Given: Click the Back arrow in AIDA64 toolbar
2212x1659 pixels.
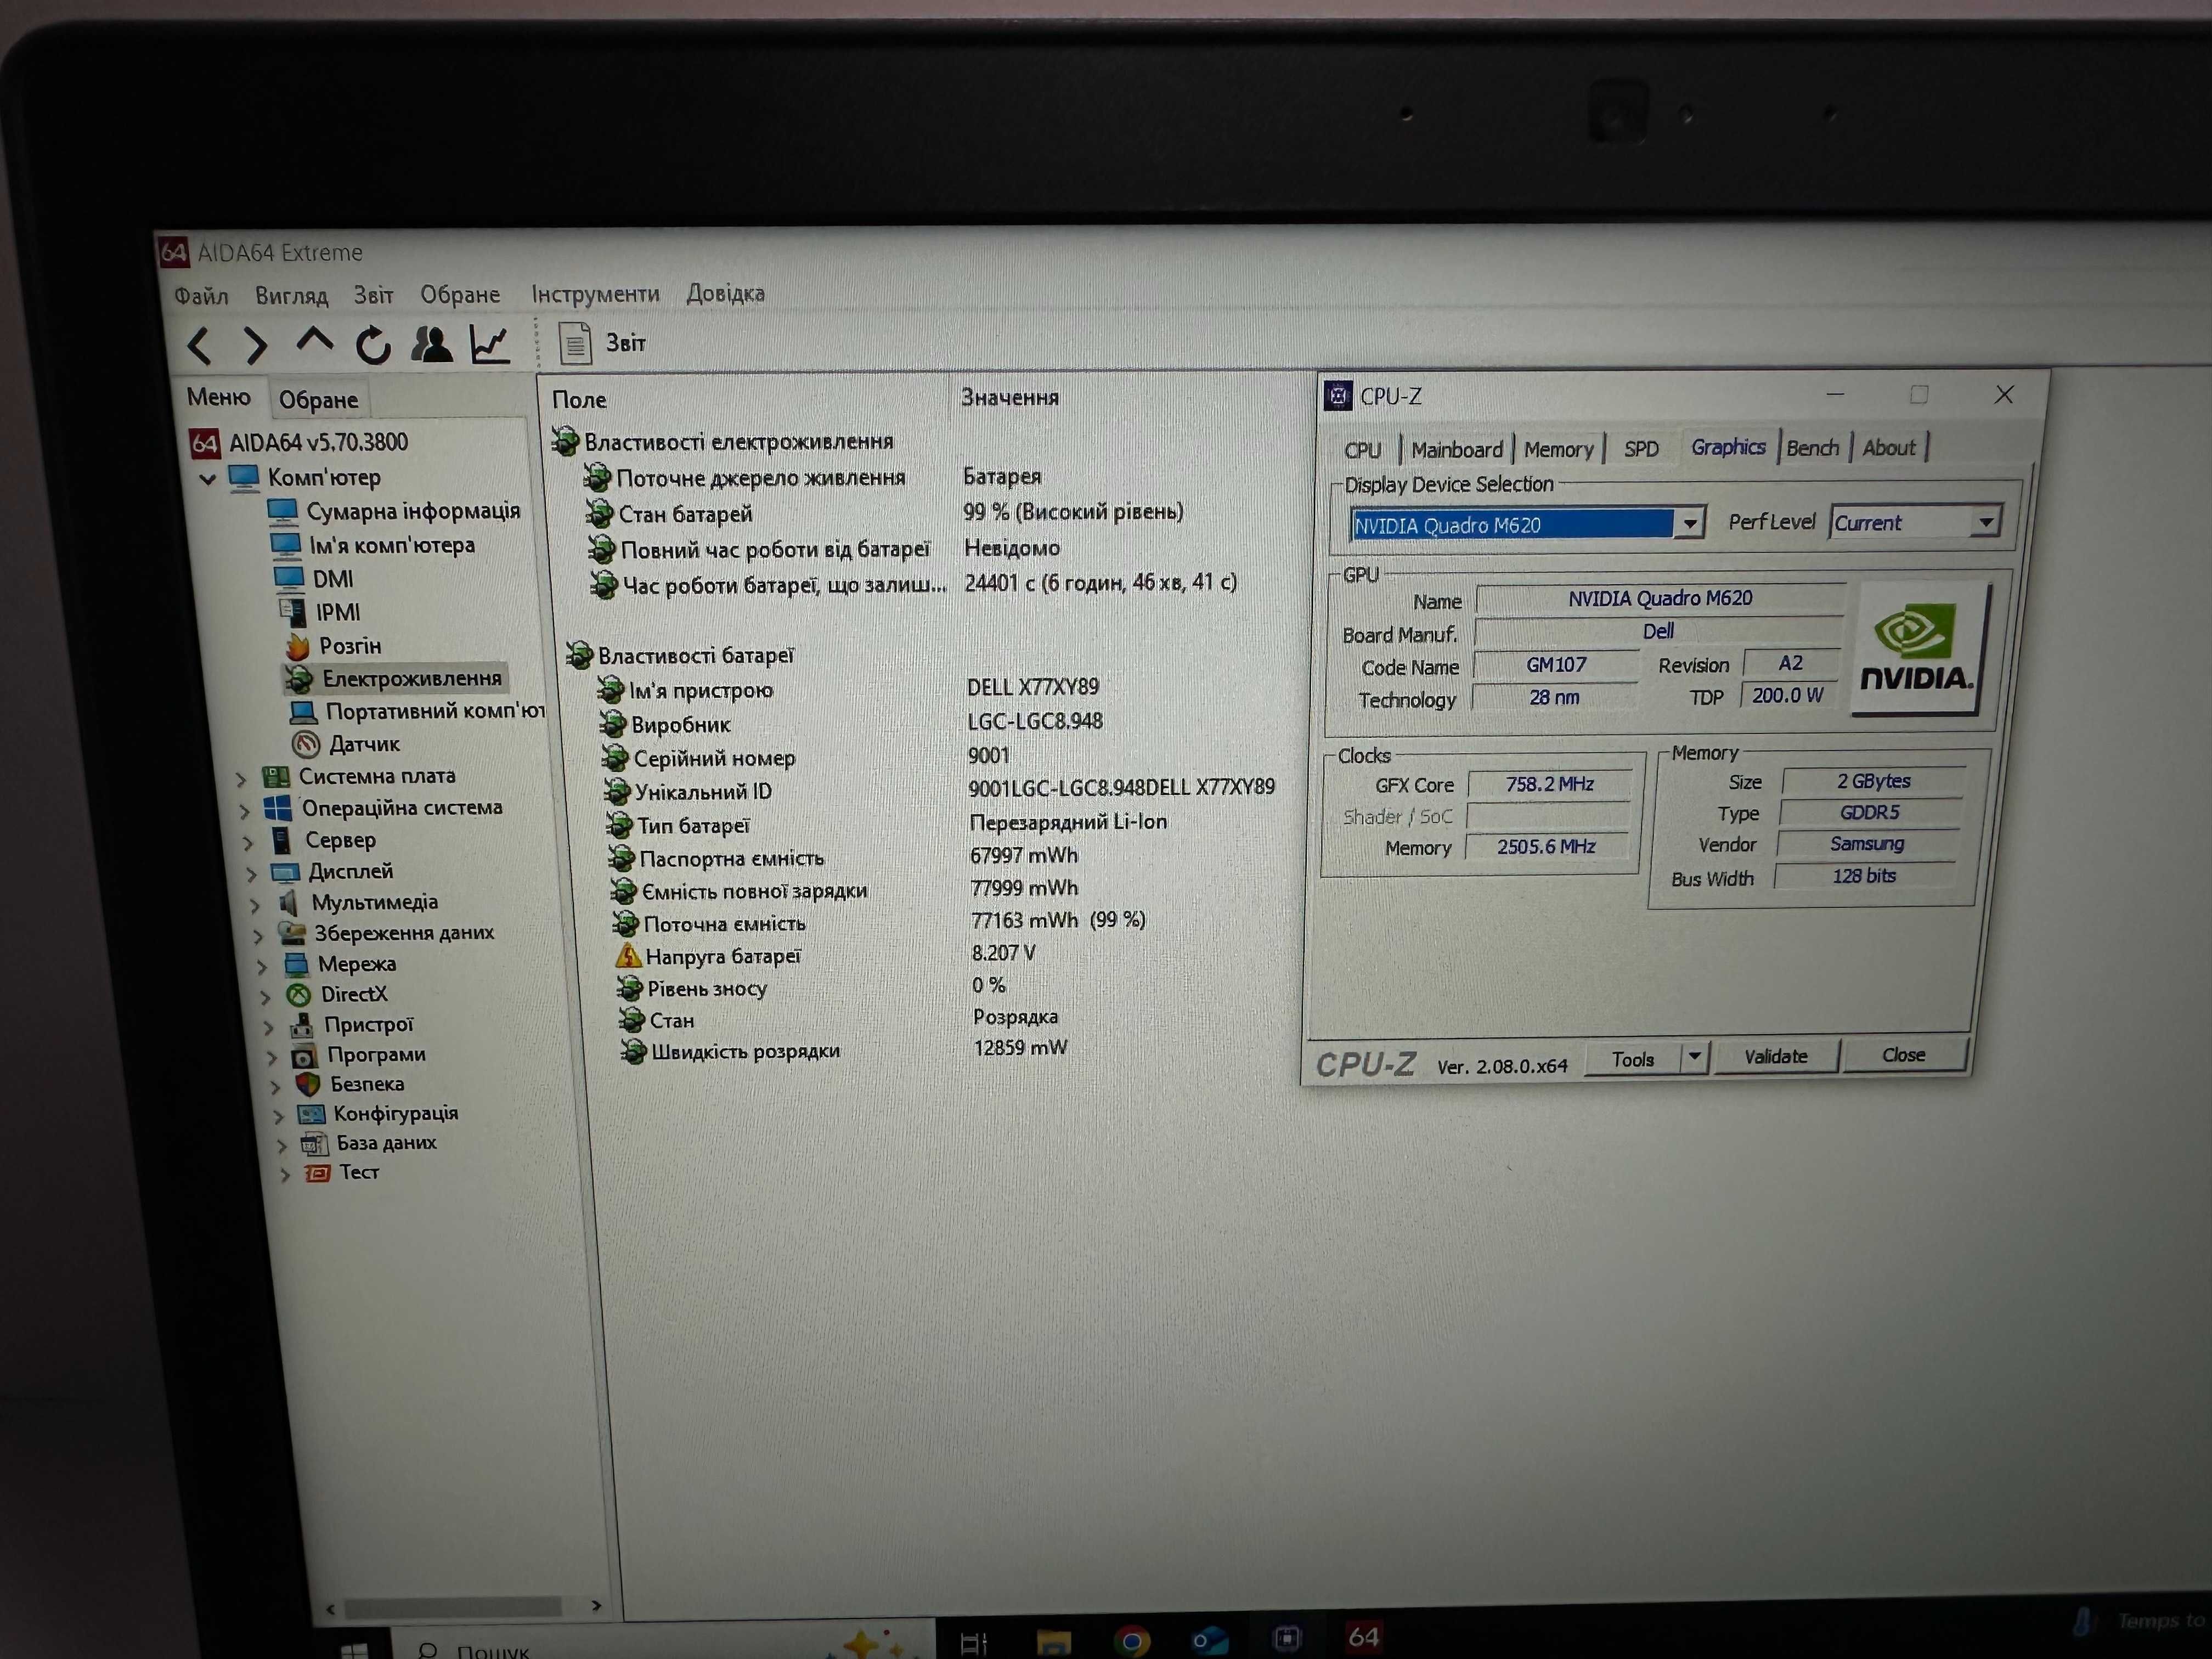Looking at the screenshot, I should click(200, 346).
